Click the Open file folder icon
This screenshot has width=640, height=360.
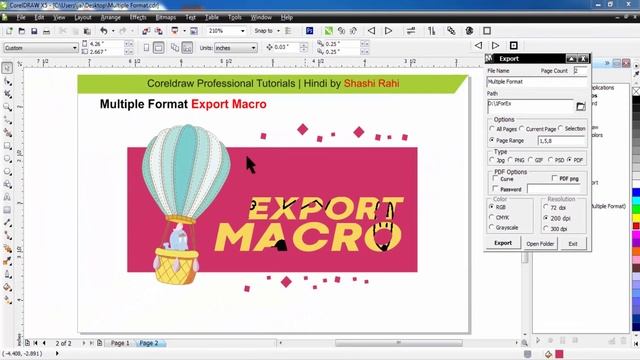click(x=22, y=31)
